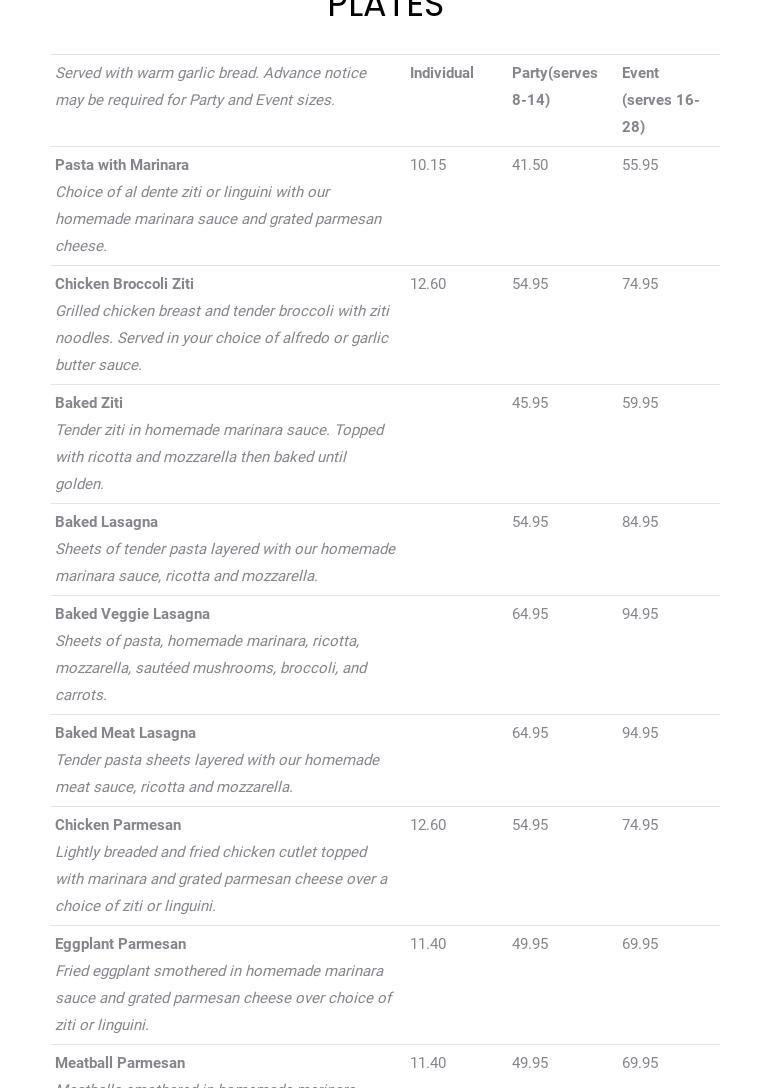
Task: Select the Baked Ziti menu item
Action: [89, 403]
